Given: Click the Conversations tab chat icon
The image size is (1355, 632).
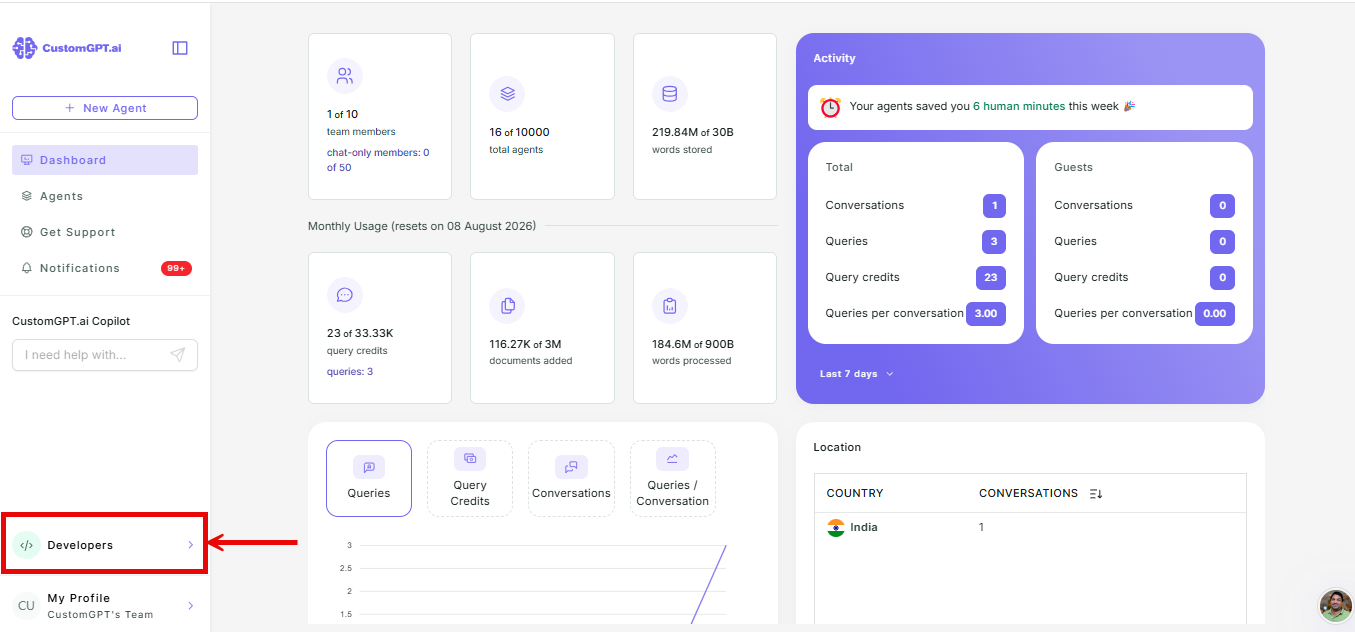Looking at the screenshot, I should (x=571, y=467).
